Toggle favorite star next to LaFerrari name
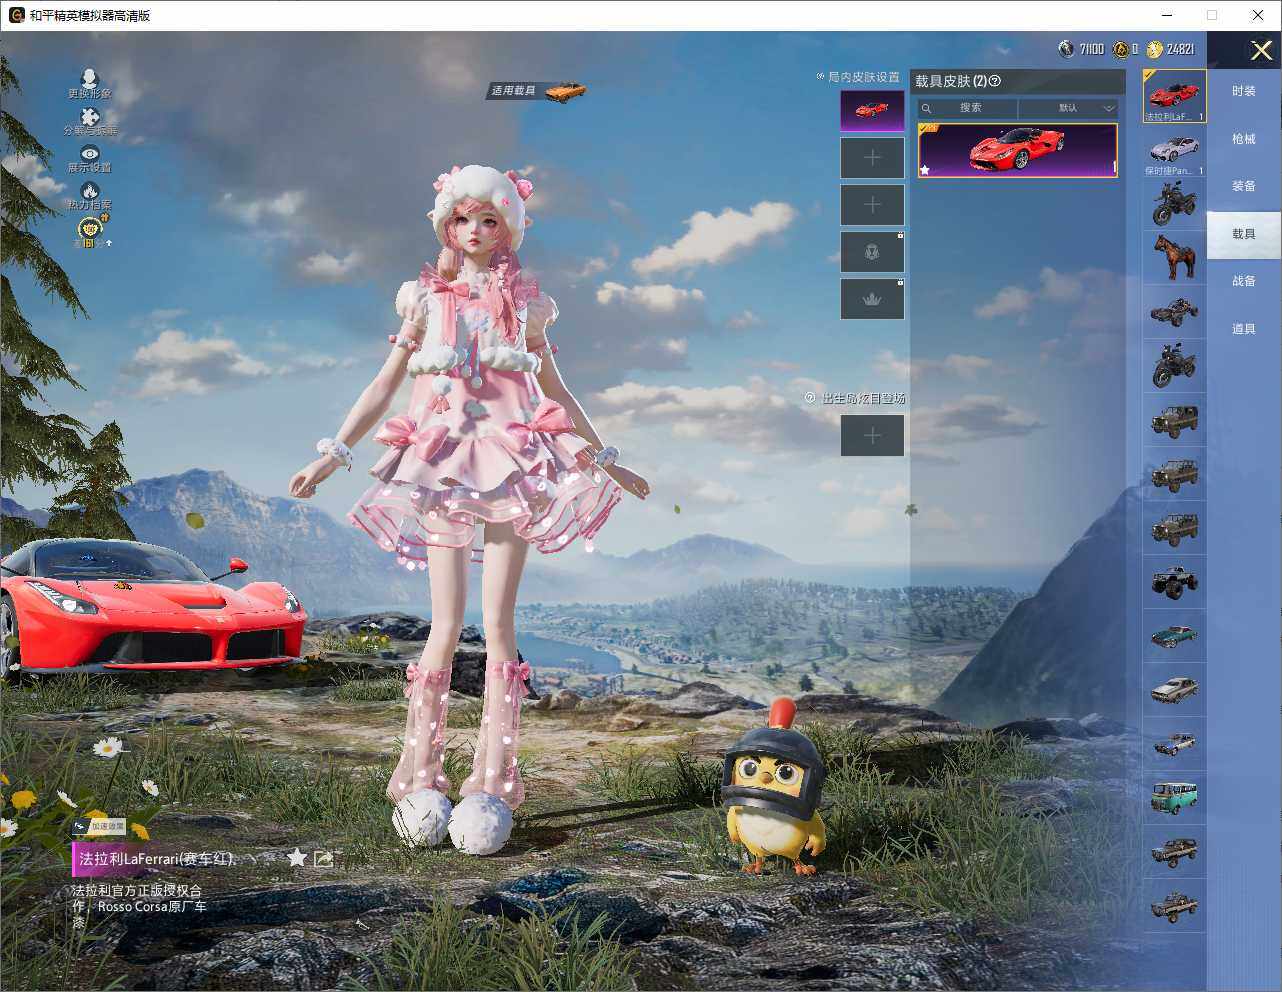This screenshot has height=992, width=1282. [297, 858]
